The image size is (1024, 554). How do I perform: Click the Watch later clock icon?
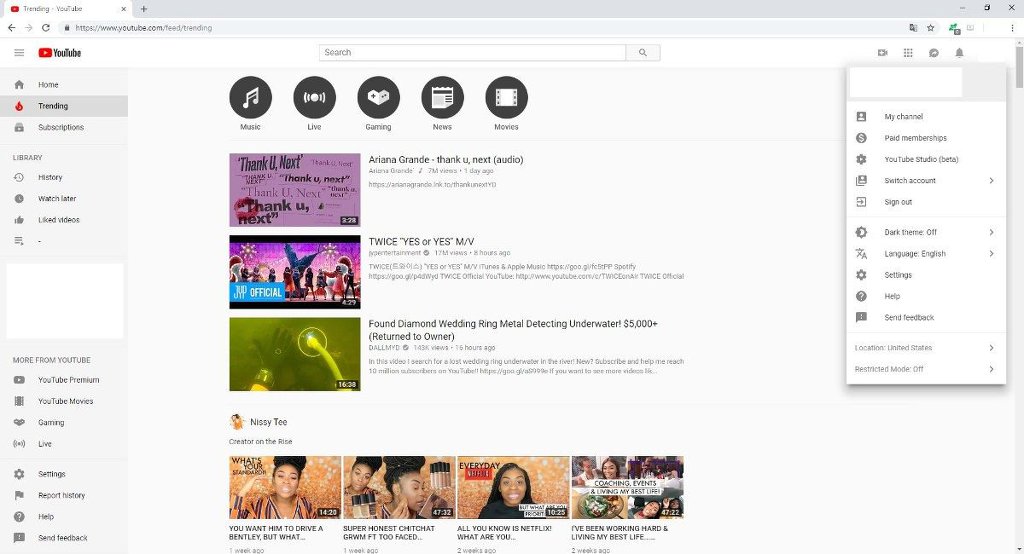[x=19, y=199]
